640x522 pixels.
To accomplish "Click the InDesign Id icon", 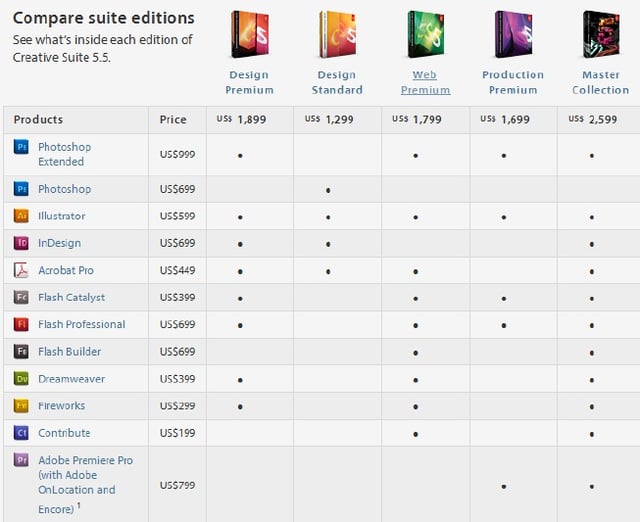I will pyautogui.click(x=21, y=243).
